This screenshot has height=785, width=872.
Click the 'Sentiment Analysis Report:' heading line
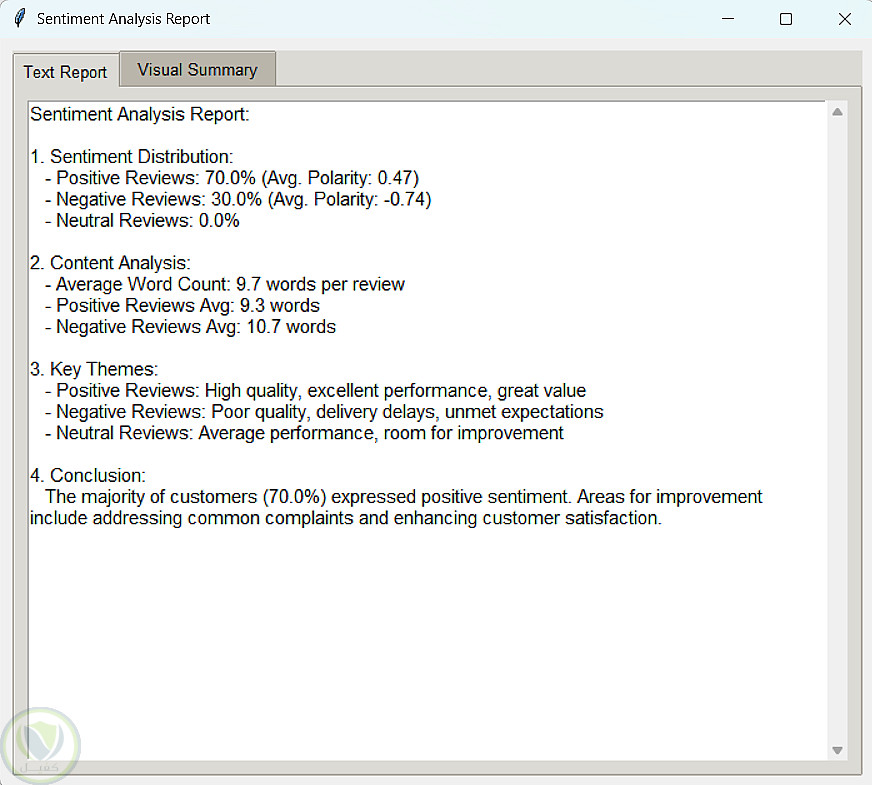coord(140,114)
